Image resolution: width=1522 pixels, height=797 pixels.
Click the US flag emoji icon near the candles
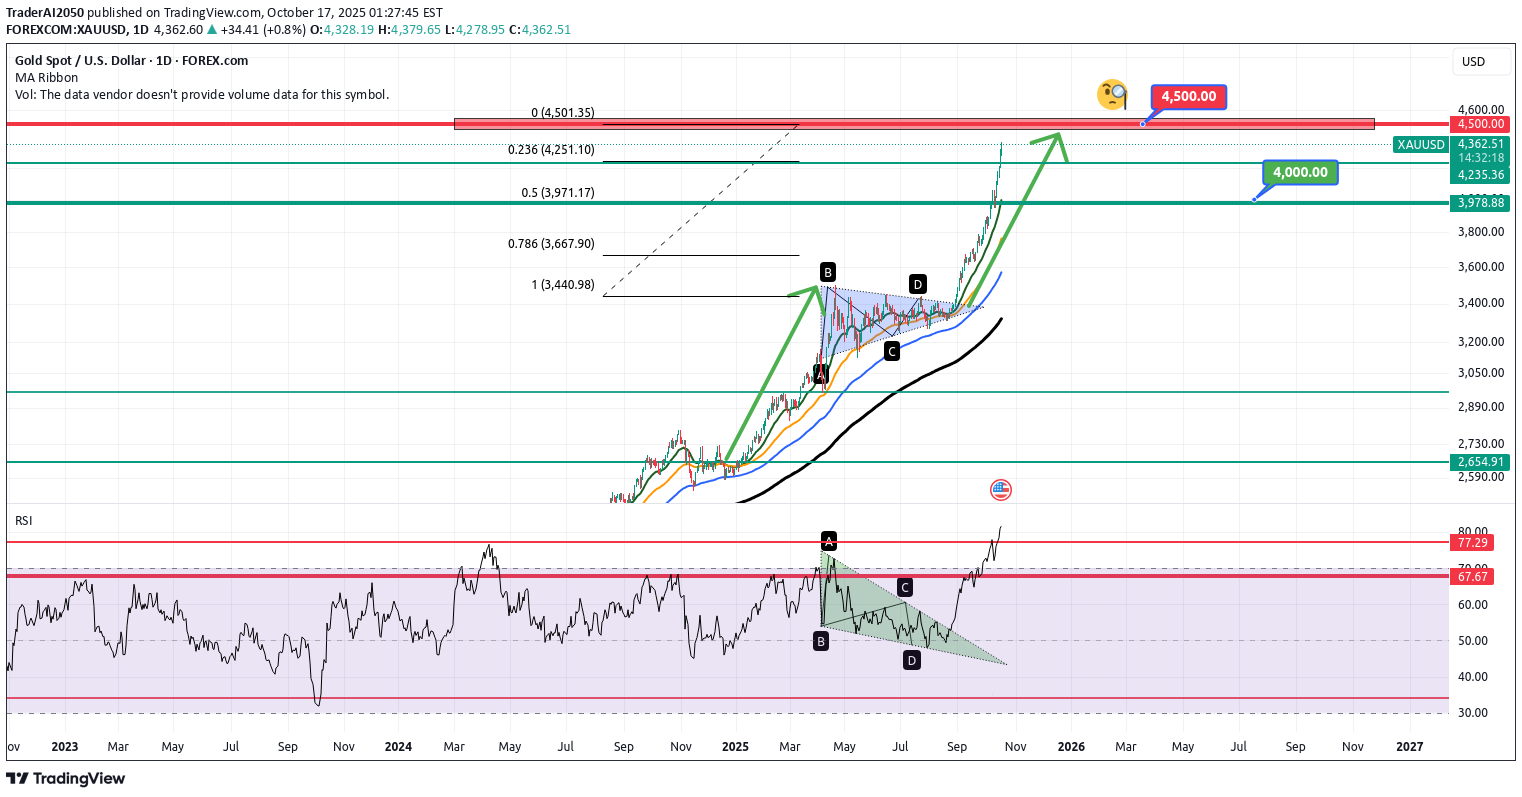pos(1000,490)
